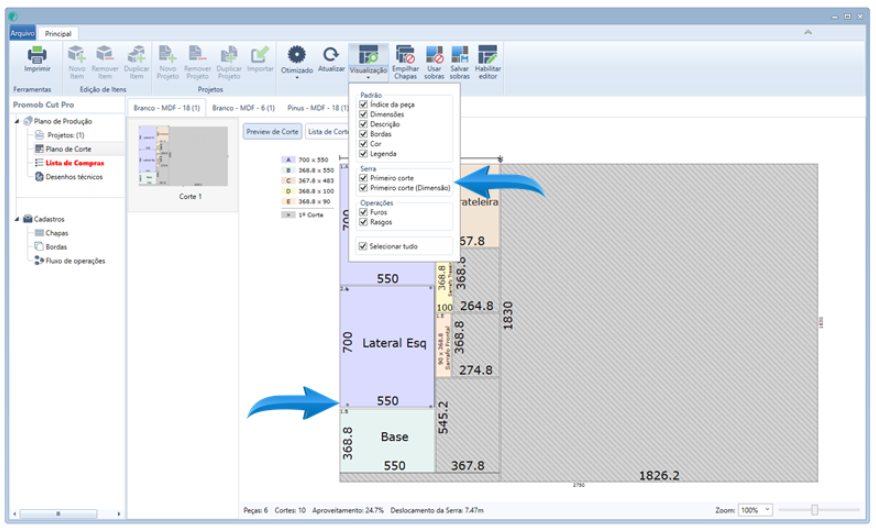Open the Arquivo menu tab
Image resolution: width=876 pixels, height=528 pixels.
click(x=22, y=33)
